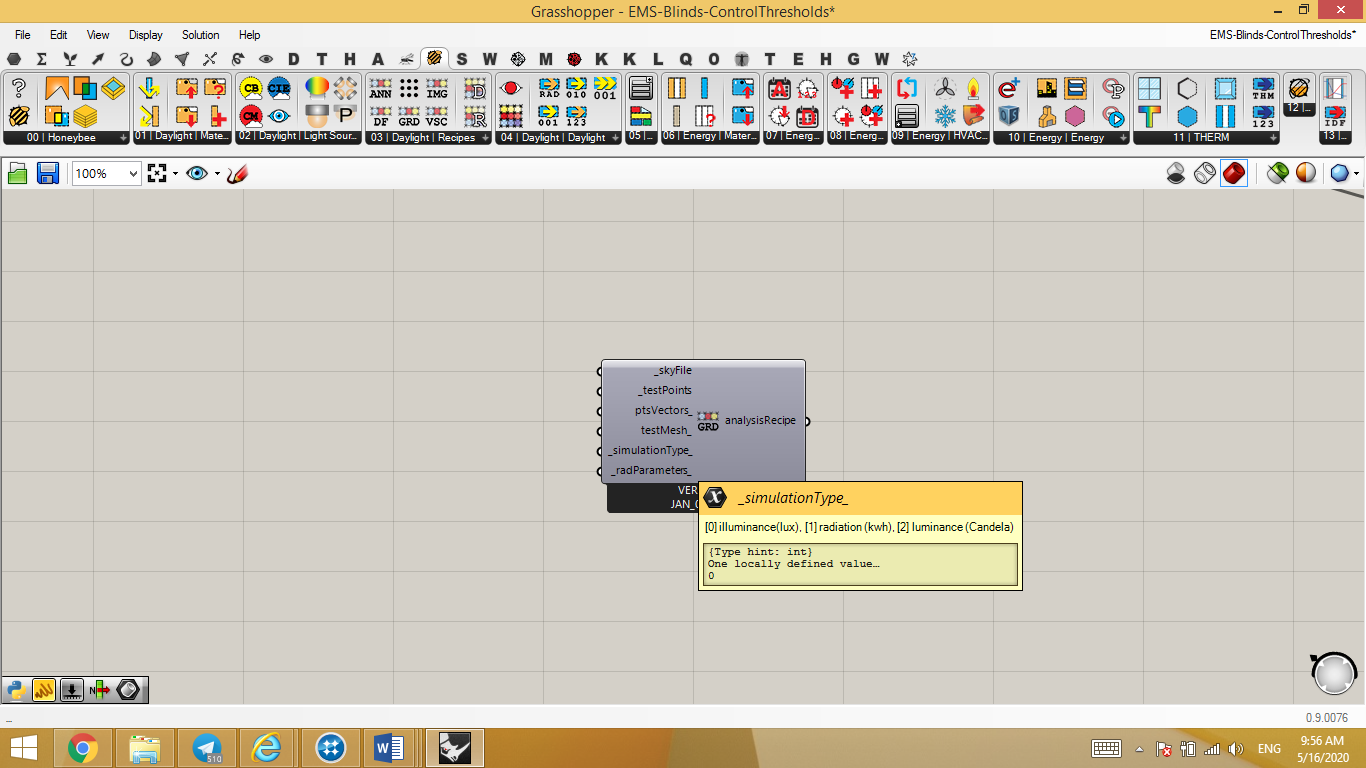Toggle the wireframe preview mode icon
This screenshot has width=1366, height=768.
pyautogui.click(x=1205, y=173)
